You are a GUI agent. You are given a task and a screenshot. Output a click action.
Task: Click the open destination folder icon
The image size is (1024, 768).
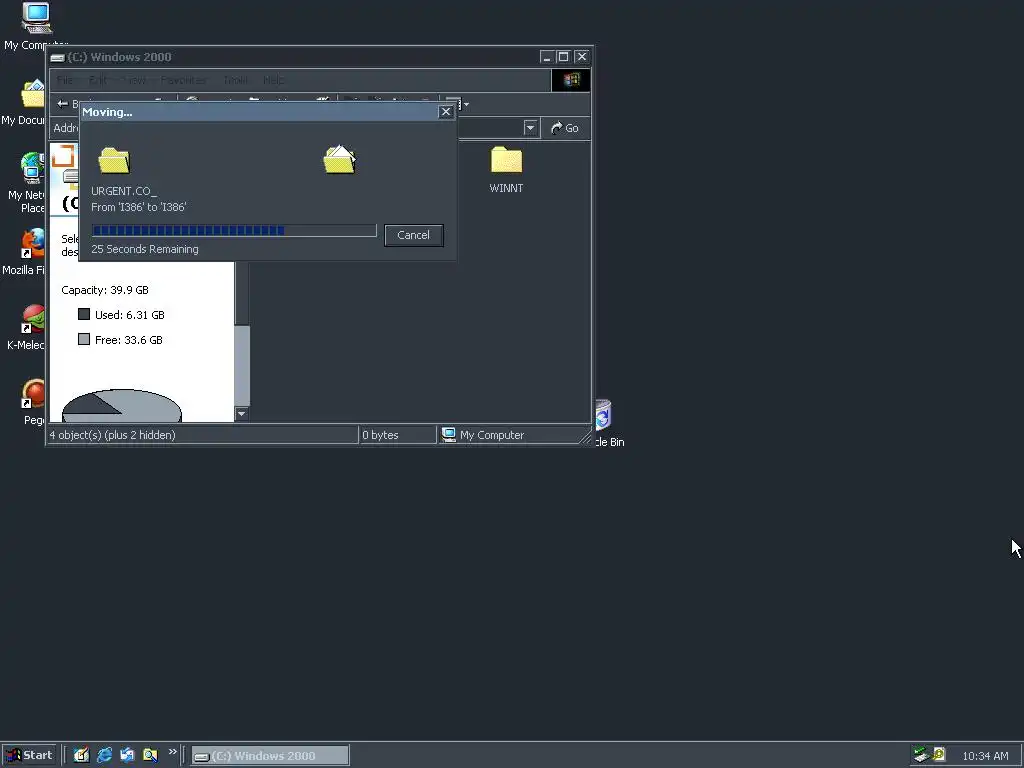pos(340,159)
